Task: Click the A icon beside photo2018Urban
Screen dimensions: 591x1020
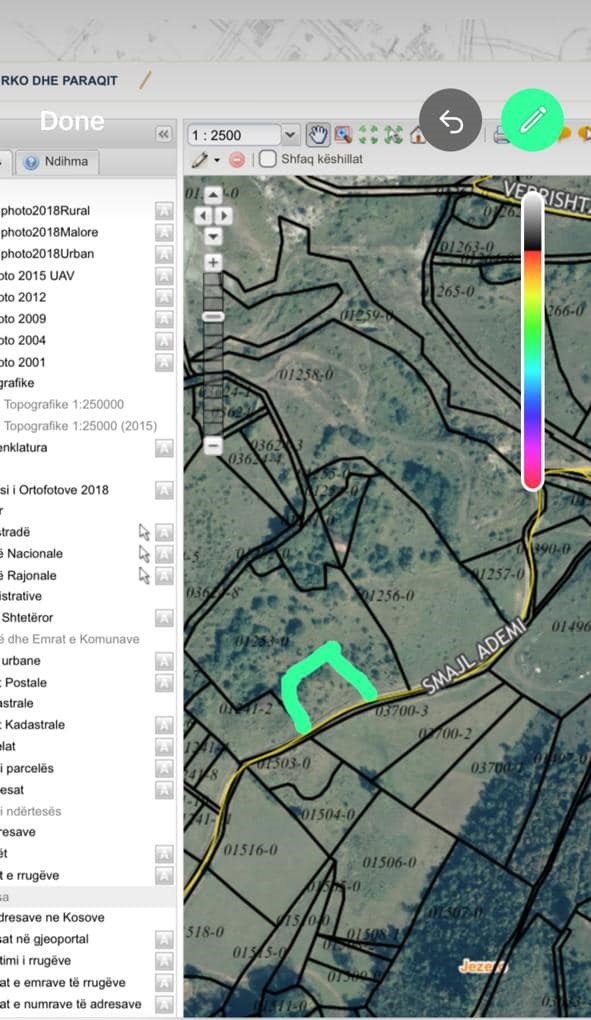Action: pyautogui.click(x=164, y=254)
